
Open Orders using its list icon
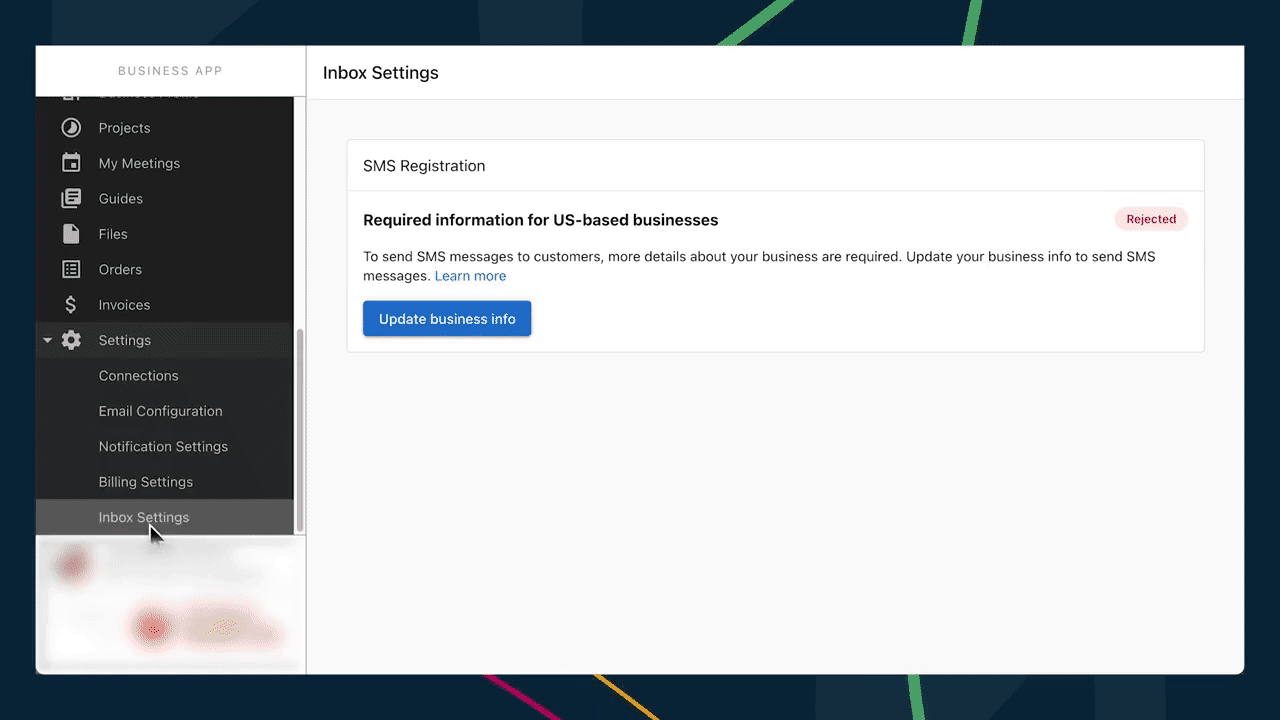click(x=70, y=269)
